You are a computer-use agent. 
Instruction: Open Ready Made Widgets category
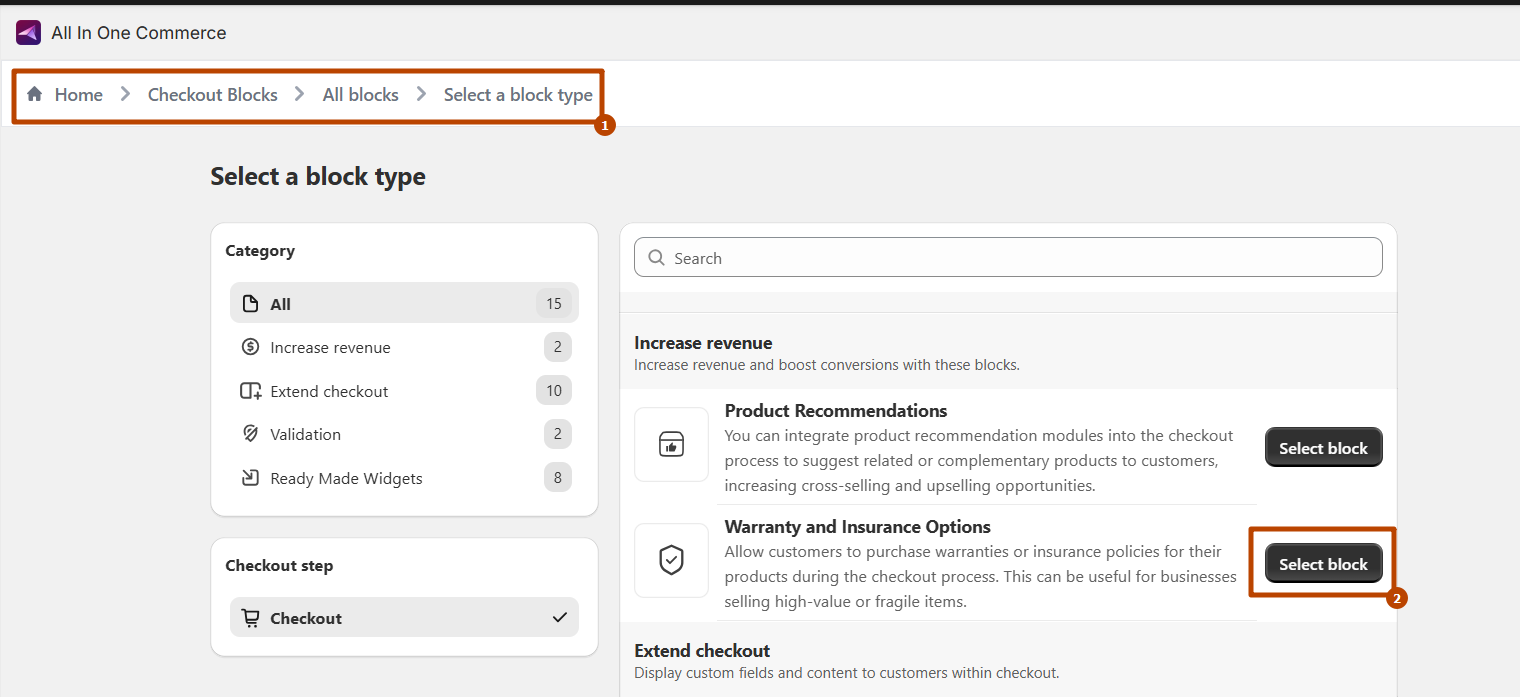pos(346,478)
